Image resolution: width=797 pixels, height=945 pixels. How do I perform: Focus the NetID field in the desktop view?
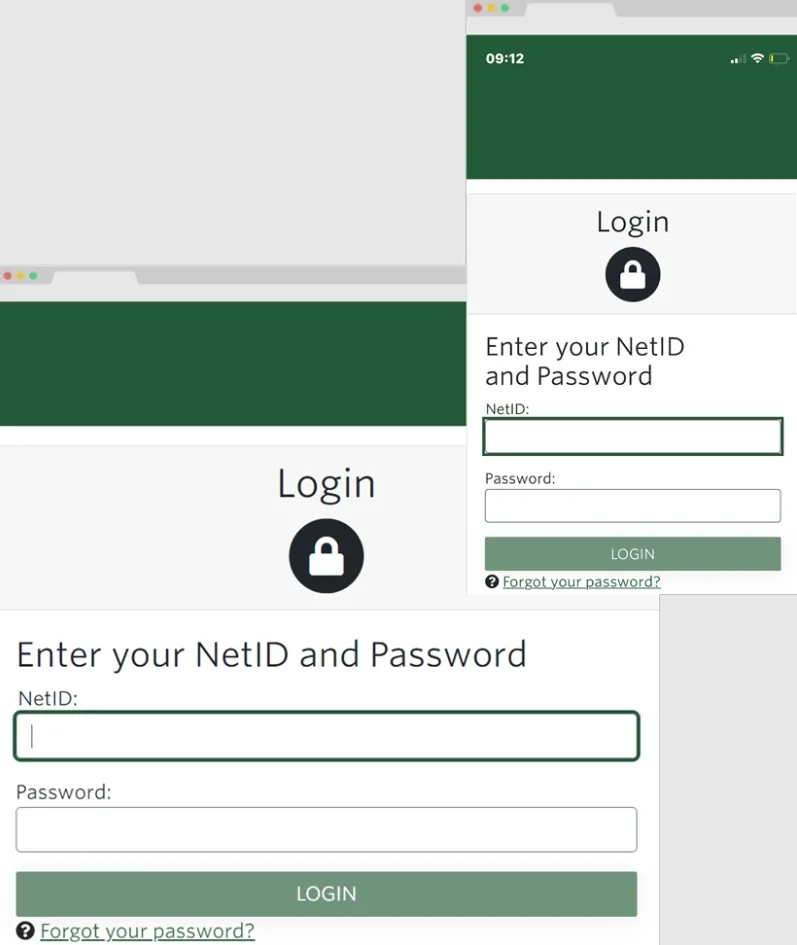[x=326, y=736]
